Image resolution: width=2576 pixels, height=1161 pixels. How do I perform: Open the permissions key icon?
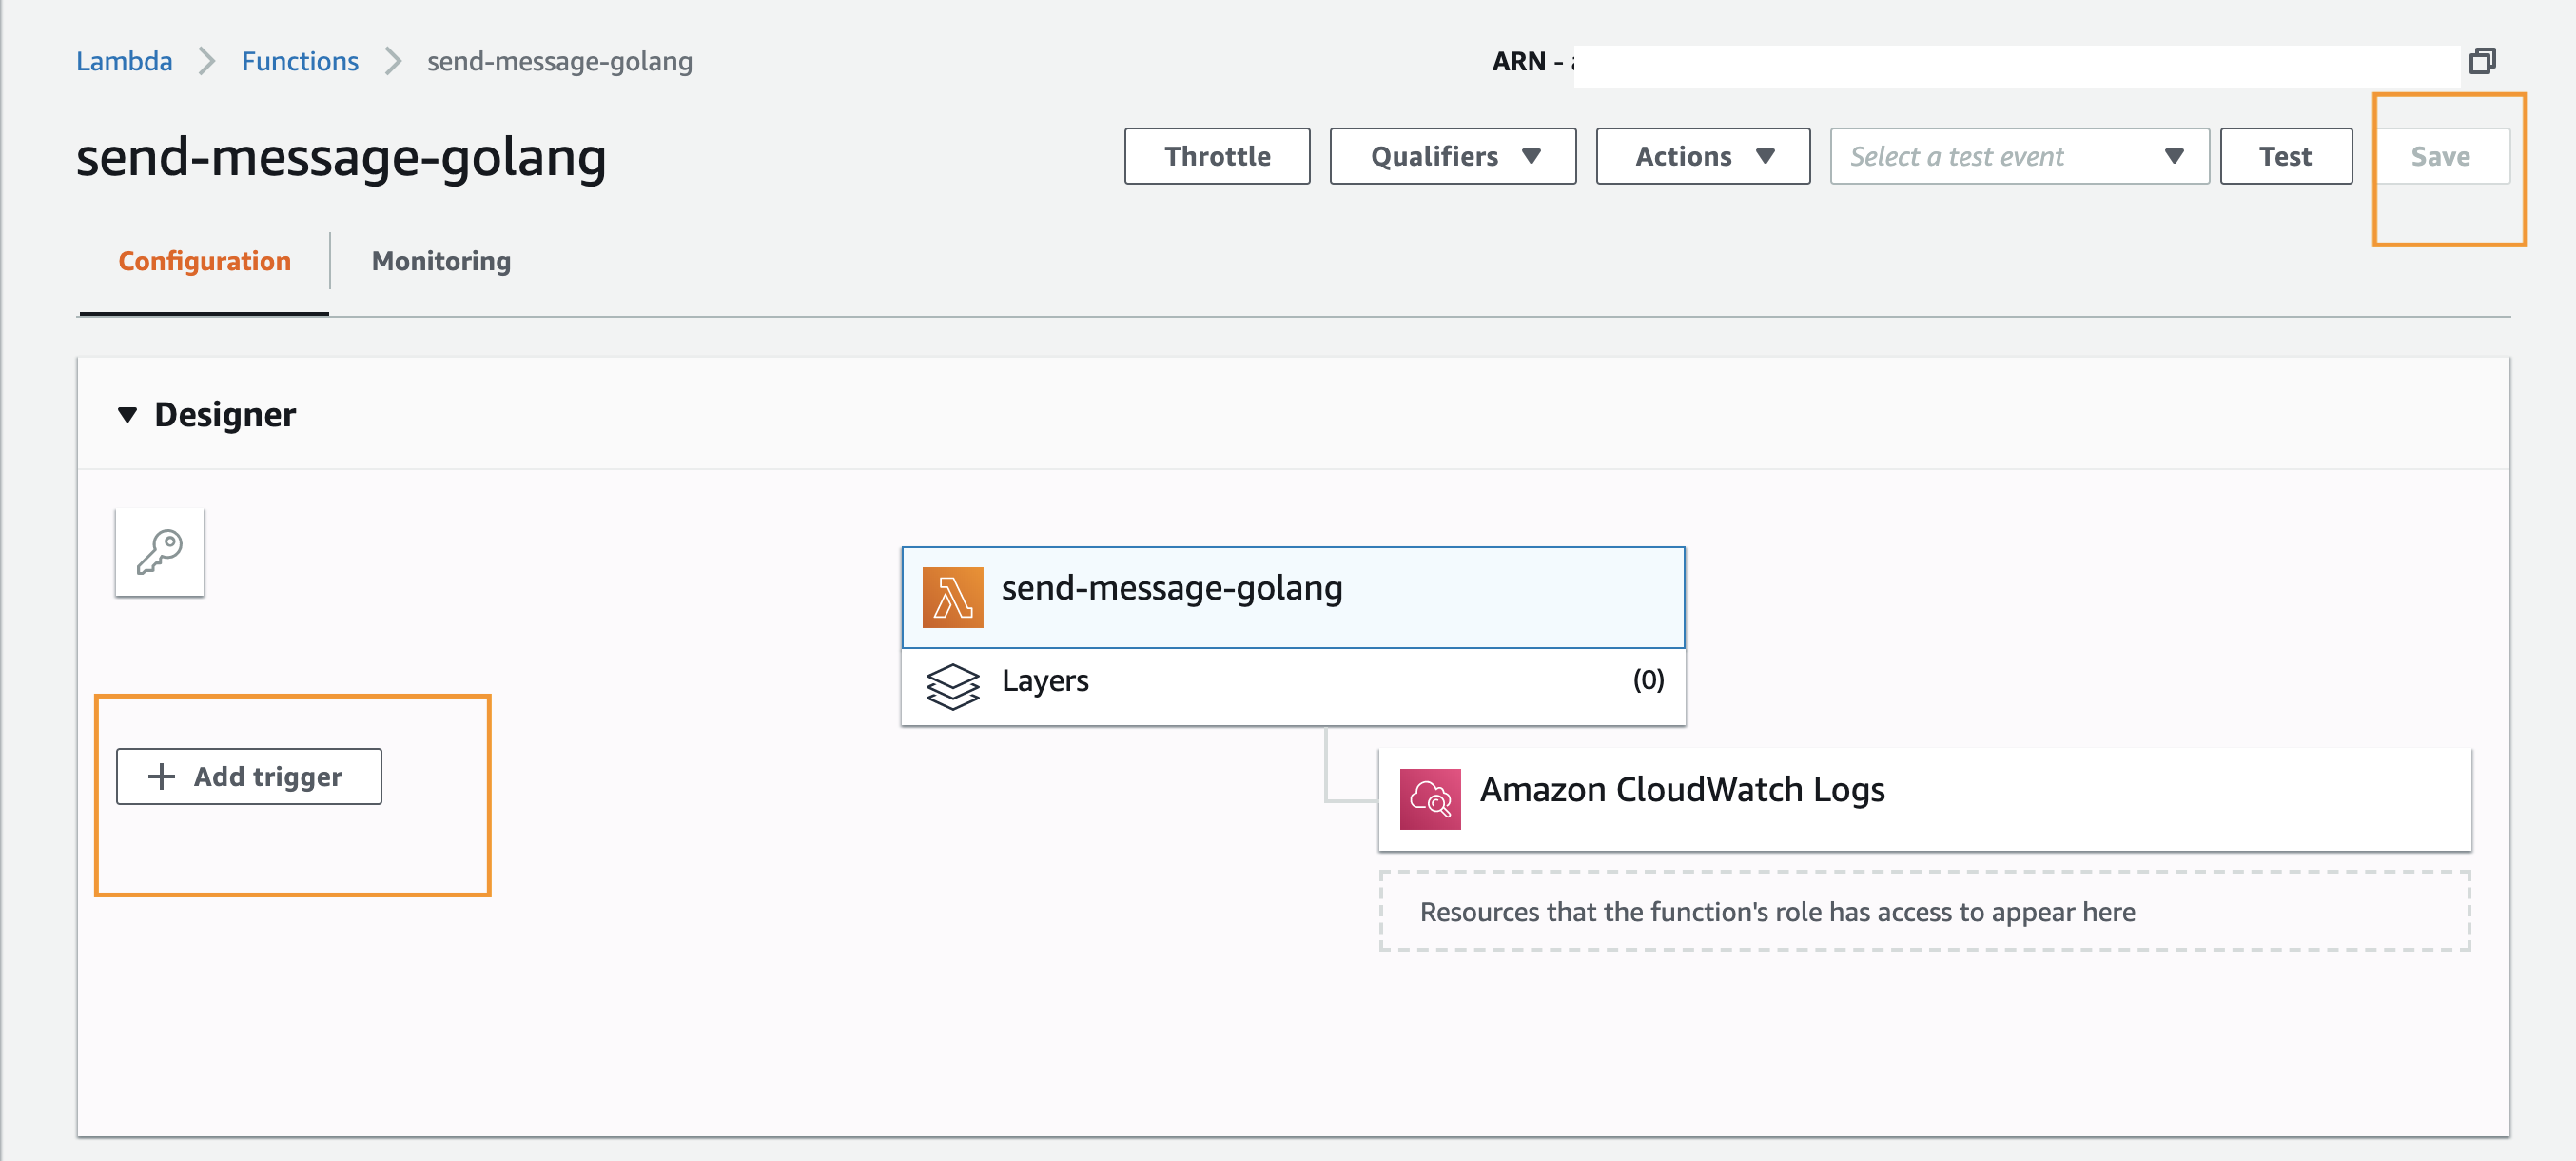tap(160, 552)
